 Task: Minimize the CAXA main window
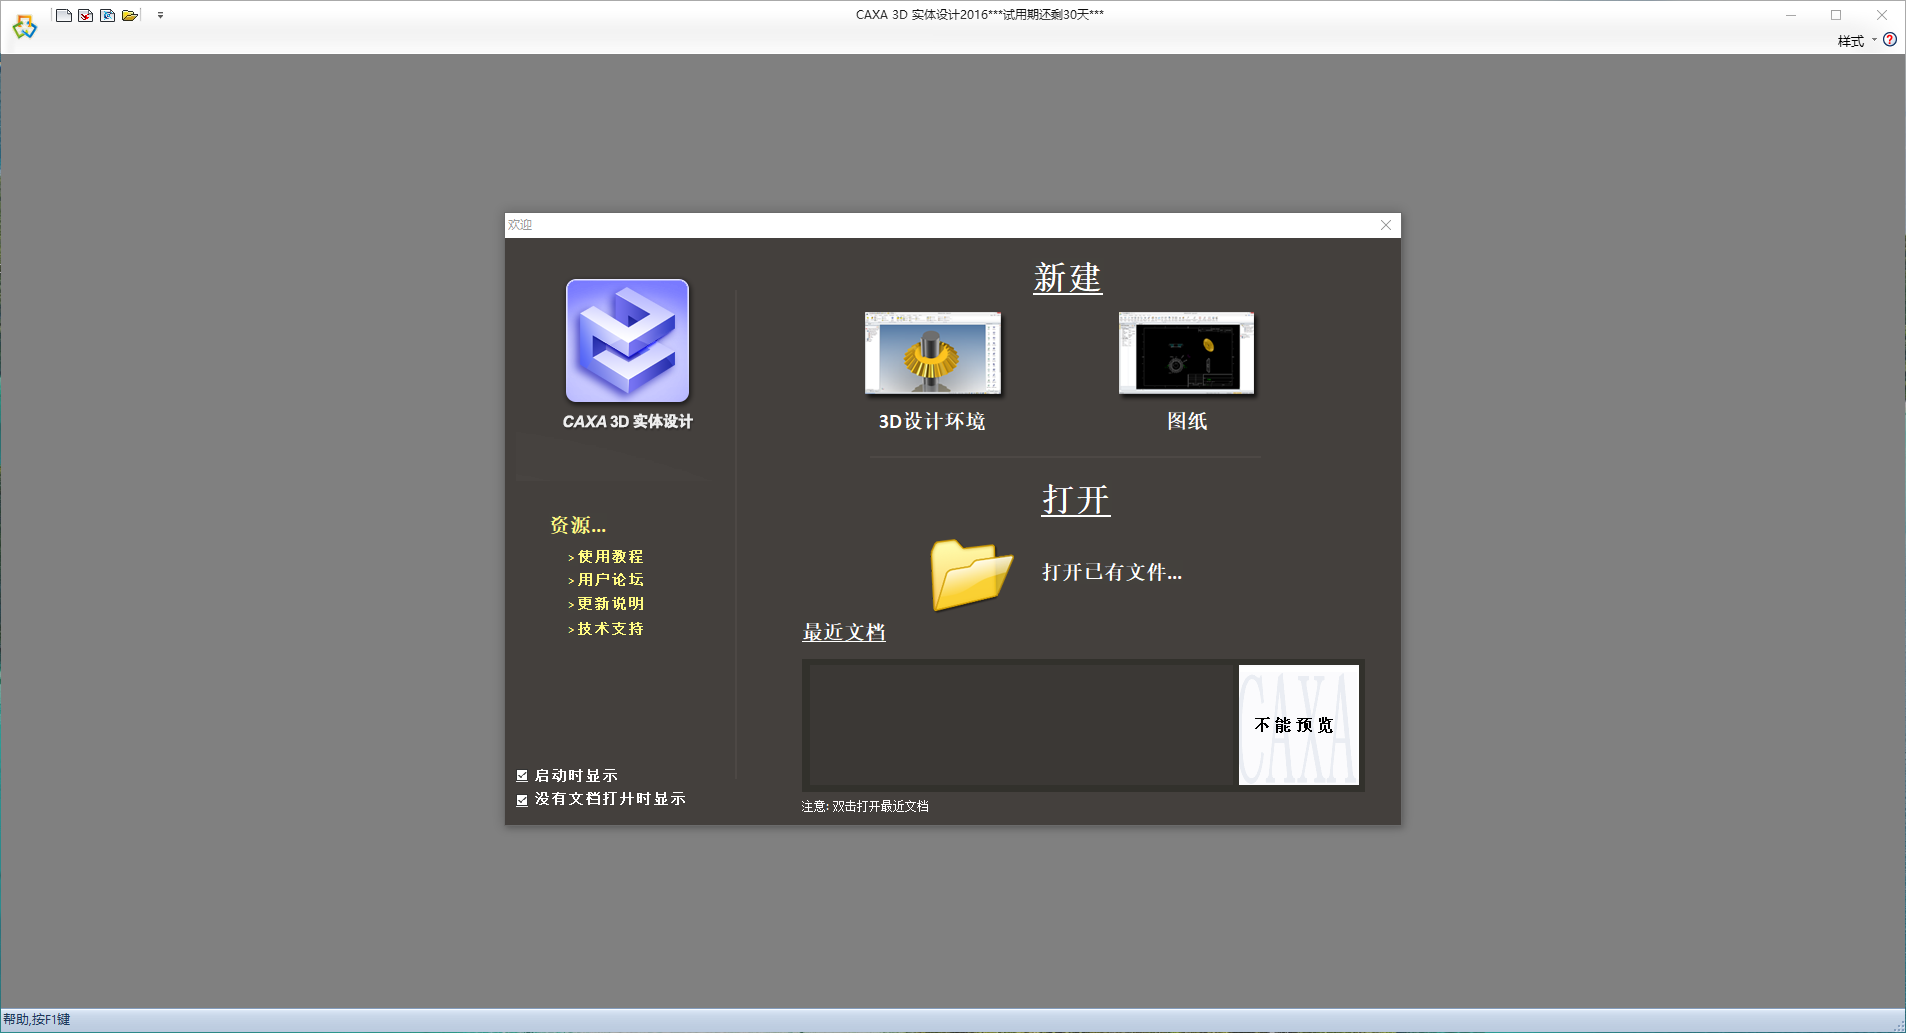[1791, 15]
